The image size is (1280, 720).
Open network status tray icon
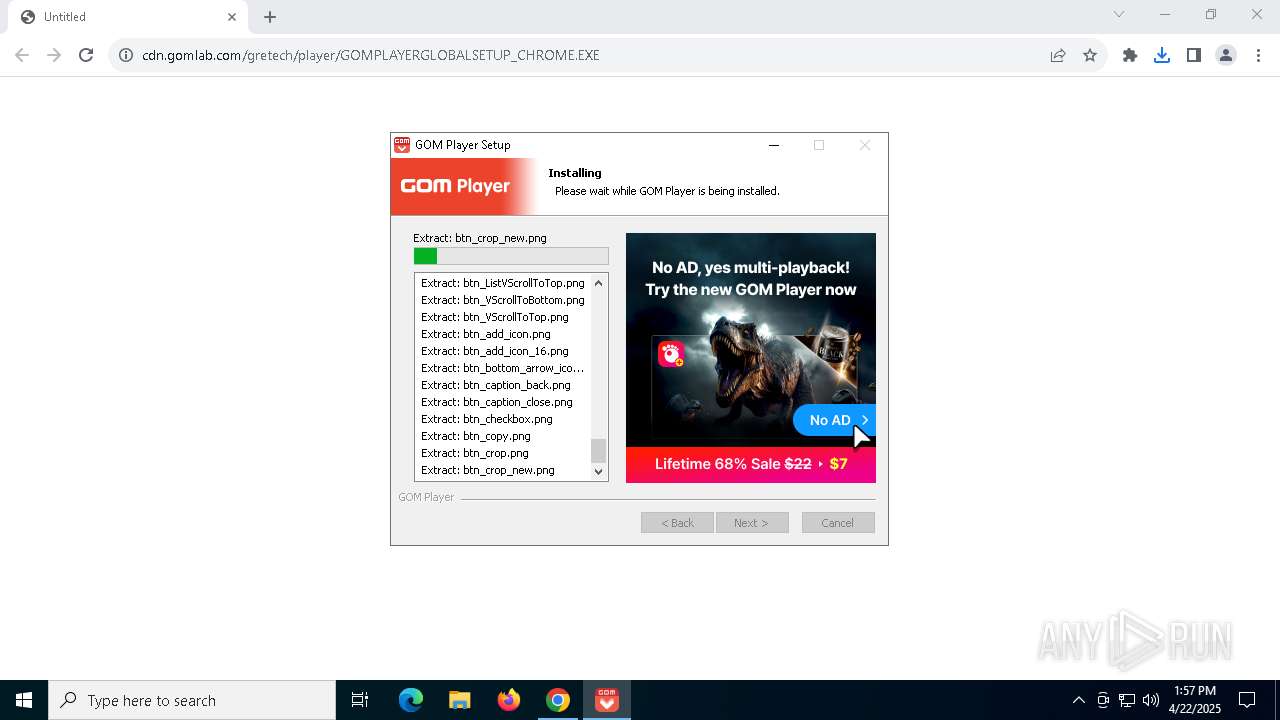click(1127, 700)
